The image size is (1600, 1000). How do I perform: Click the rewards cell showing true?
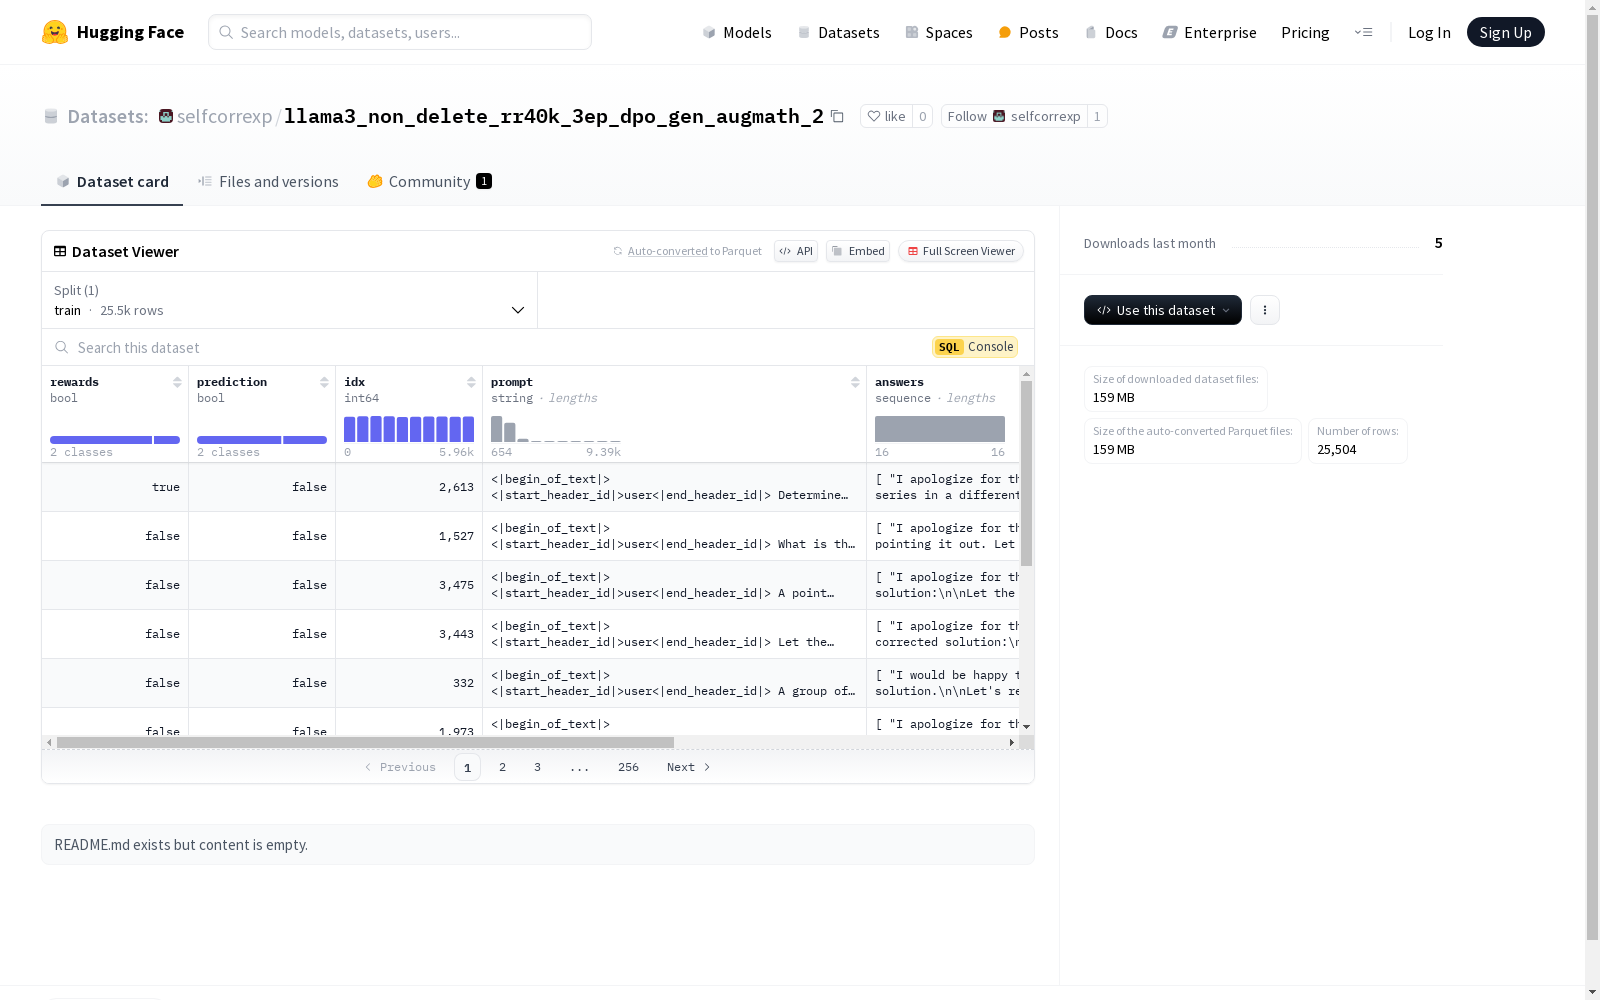click(115, 487)
